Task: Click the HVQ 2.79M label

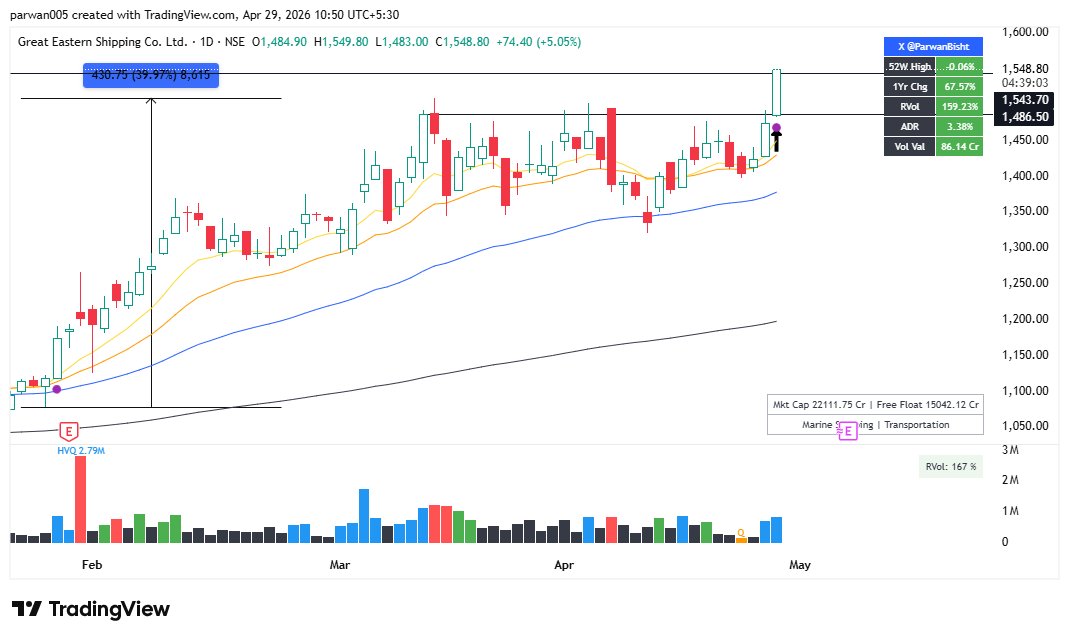Action: 81,451
